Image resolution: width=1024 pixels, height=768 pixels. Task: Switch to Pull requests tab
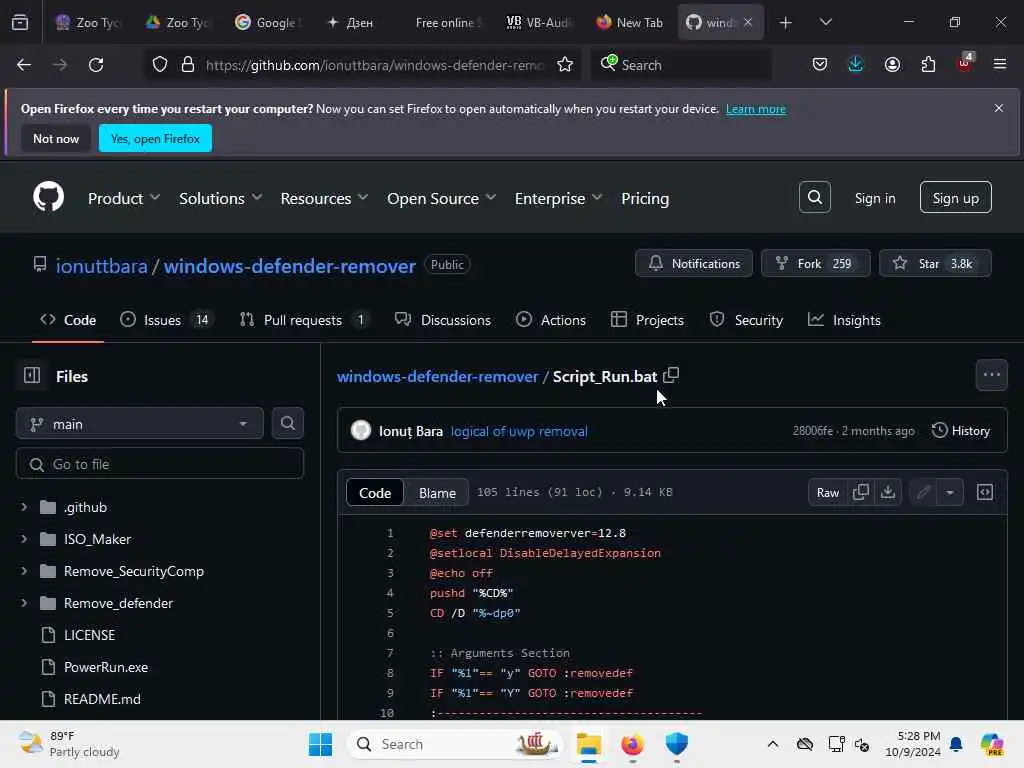[x=303, y=320]
